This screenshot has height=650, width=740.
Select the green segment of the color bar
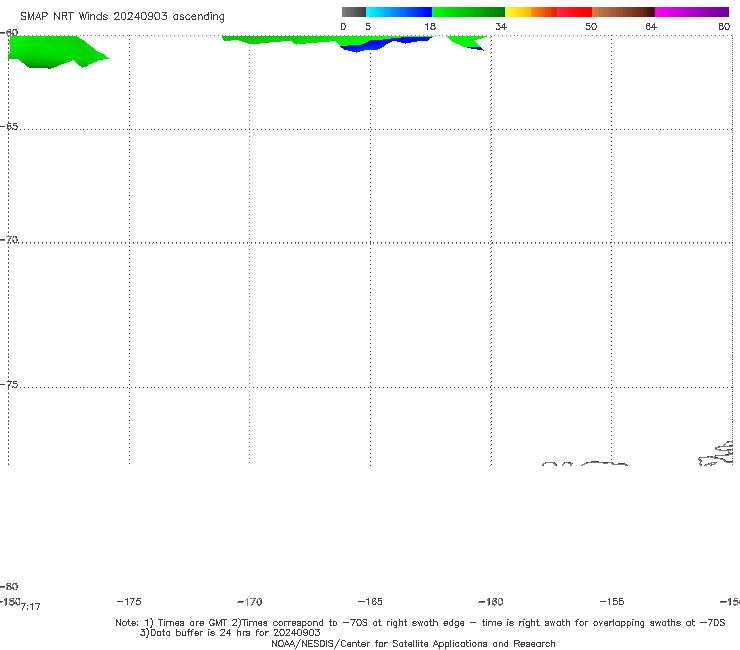click(468, 12)
